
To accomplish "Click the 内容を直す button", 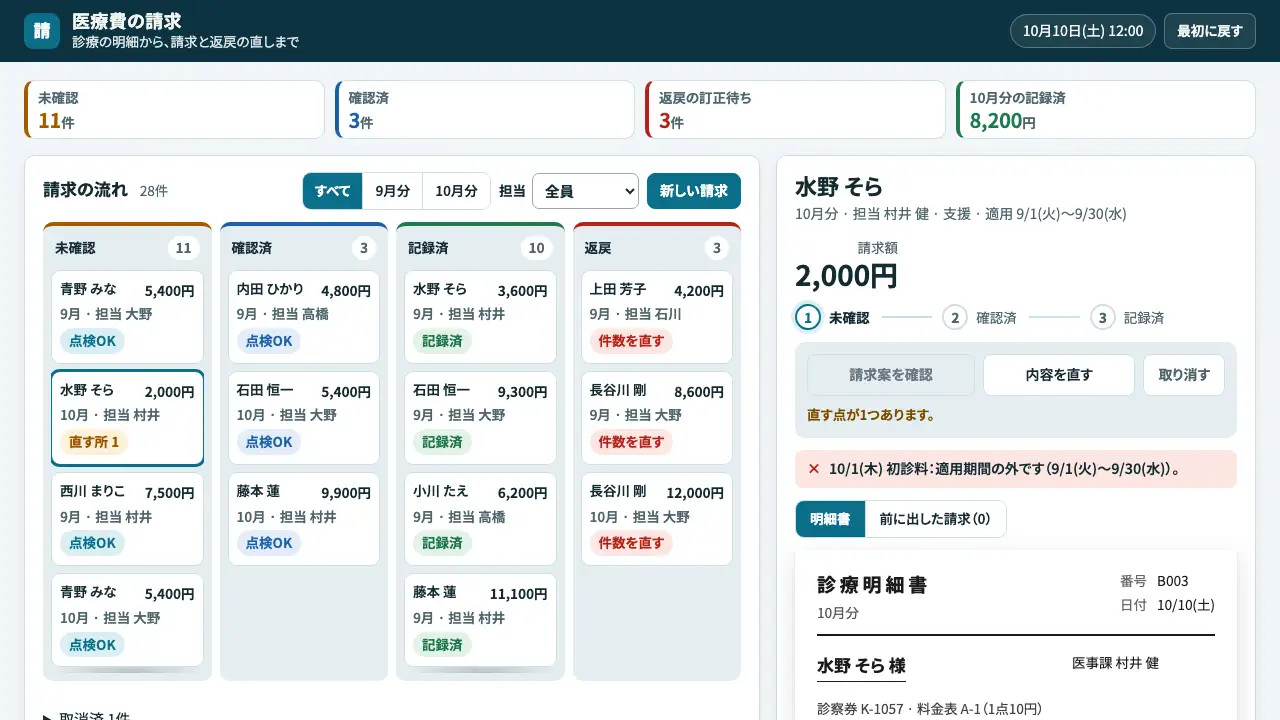I will pyautogui.click(x=1059, y=375).
